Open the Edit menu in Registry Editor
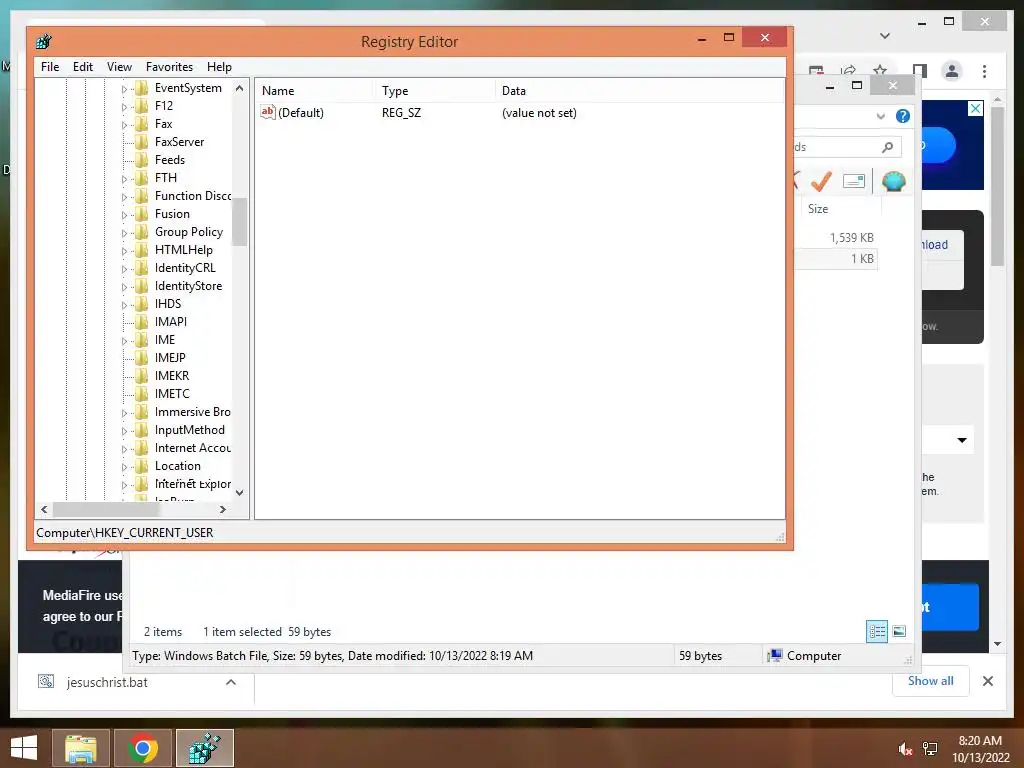This screenshot has height=768, width=1024. pyautogui.click(x=82, y=67)
